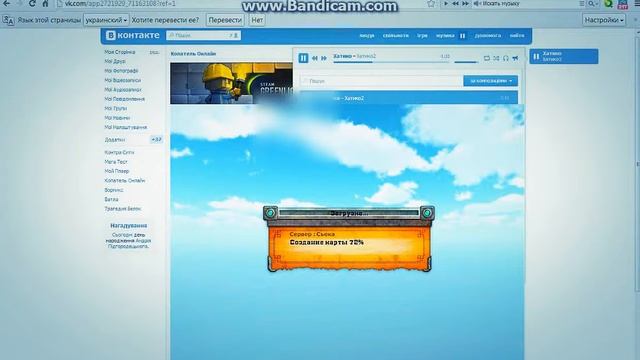The height and width of the screenshot is (360, 640).
Task: Click the 'Искать музыку' search field
Action: coord(524,4)
